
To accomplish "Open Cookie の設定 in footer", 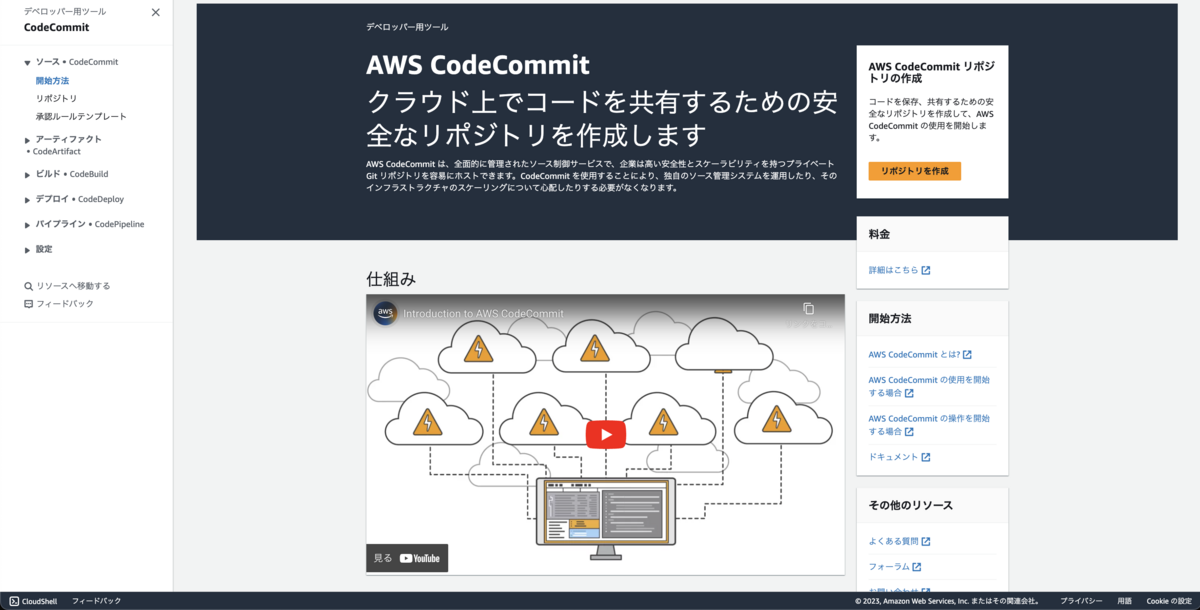I will (x=1169, y=601).
